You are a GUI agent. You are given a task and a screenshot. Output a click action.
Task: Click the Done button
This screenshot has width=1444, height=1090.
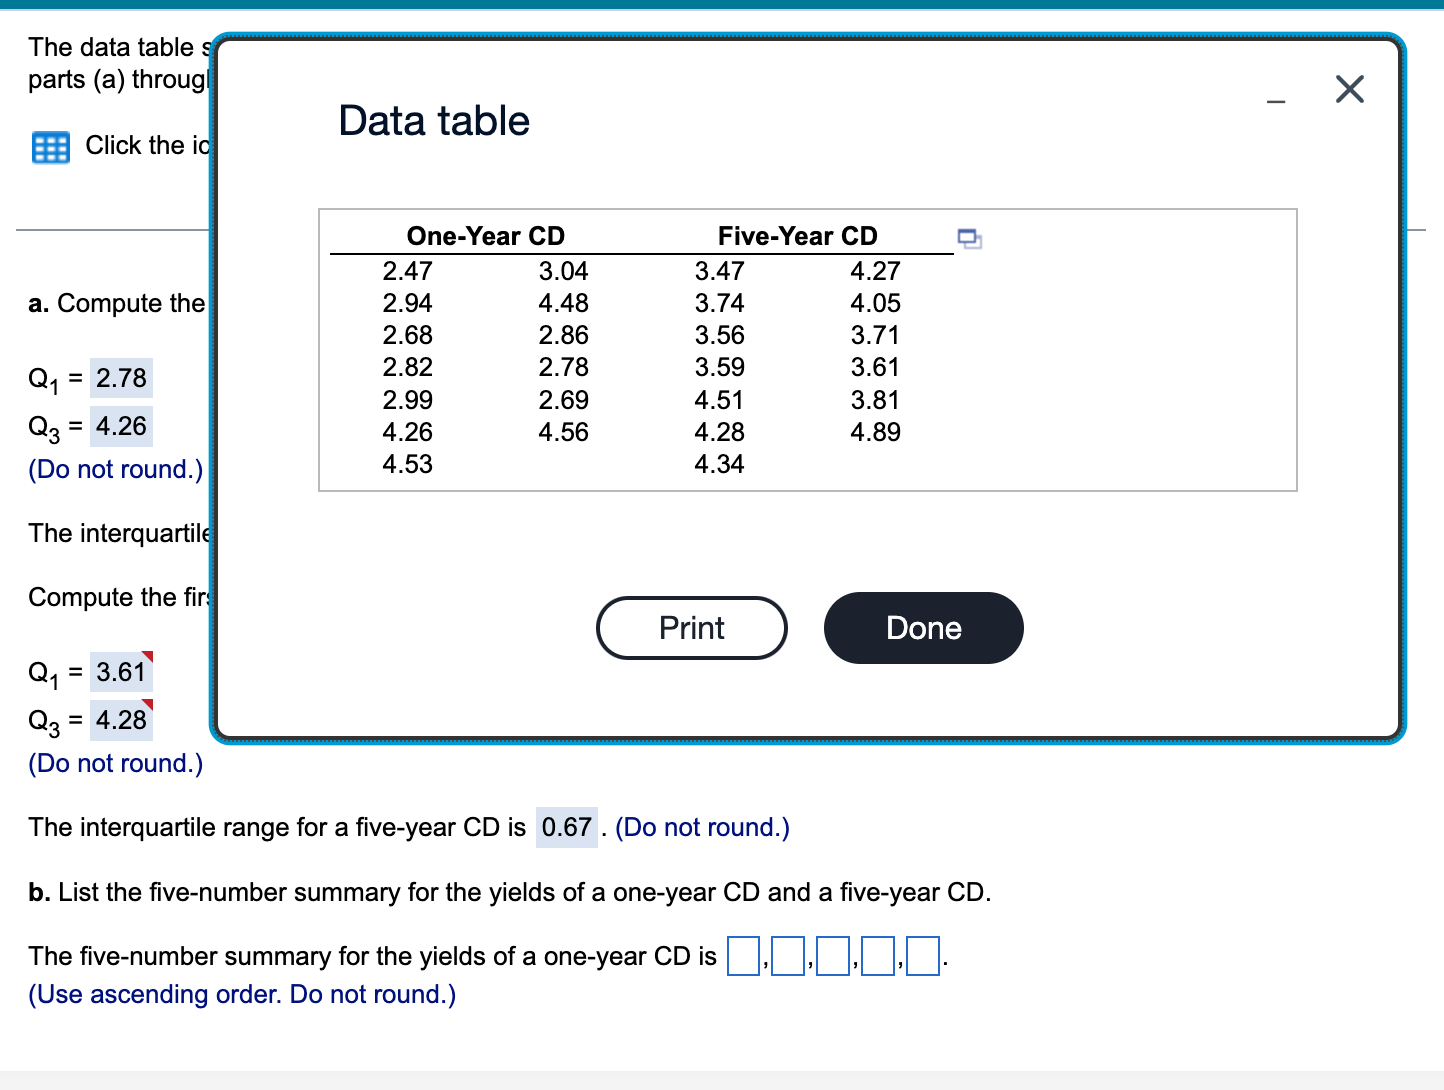point(924,628)
